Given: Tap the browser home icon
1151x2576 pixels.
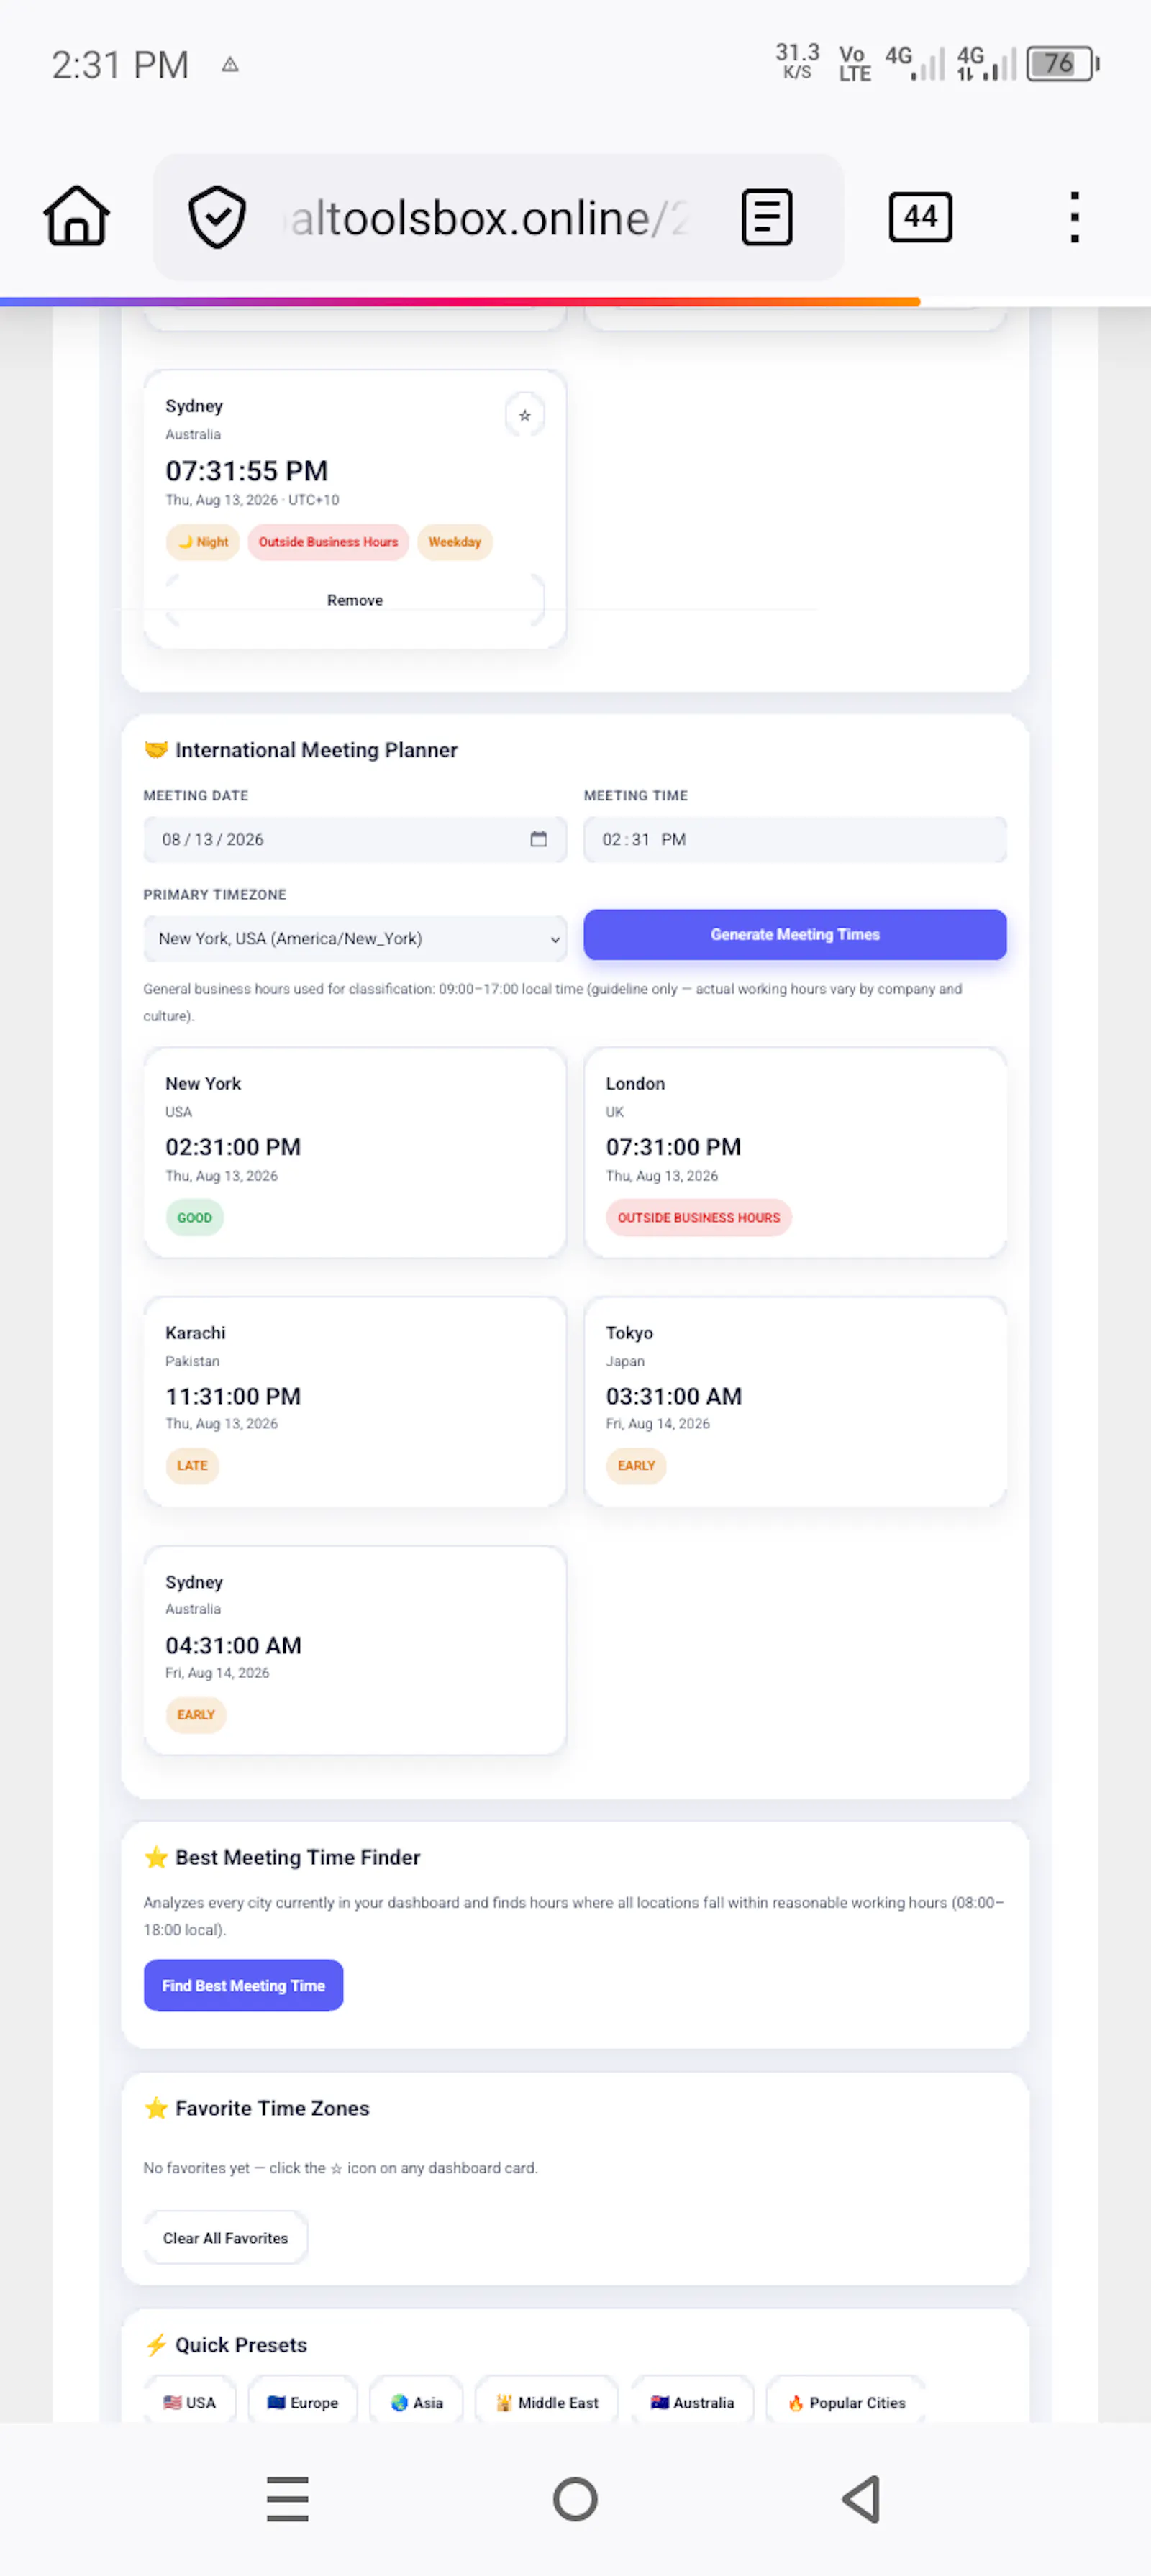Looking at the screenshot, I should [x=76, y=216].
